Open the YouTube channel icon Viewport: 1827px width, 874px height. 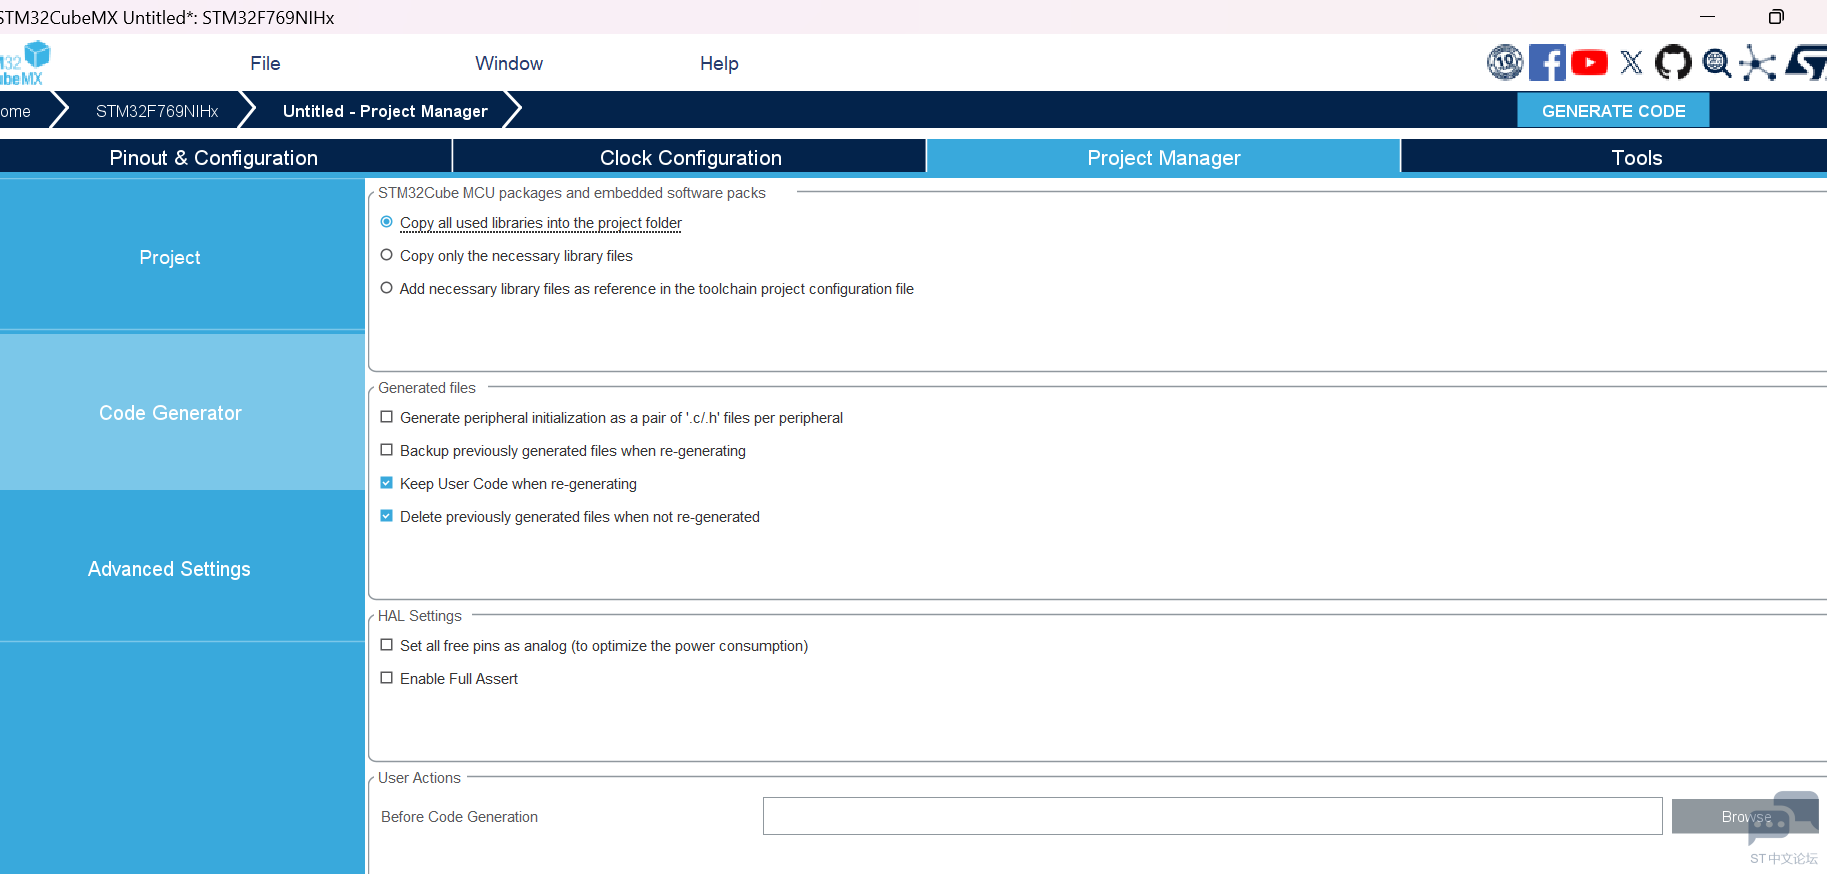pos(1589,63)
